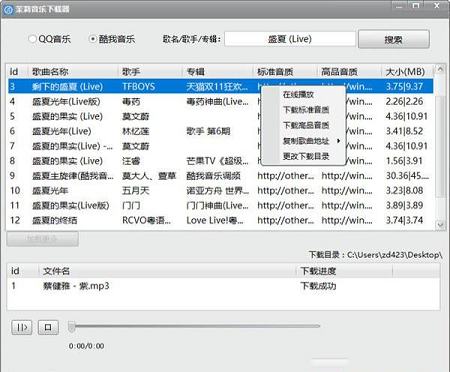The image size is (450, 372).
Task: Select the QQ音乐 radio button
Action: coord(33,39)
